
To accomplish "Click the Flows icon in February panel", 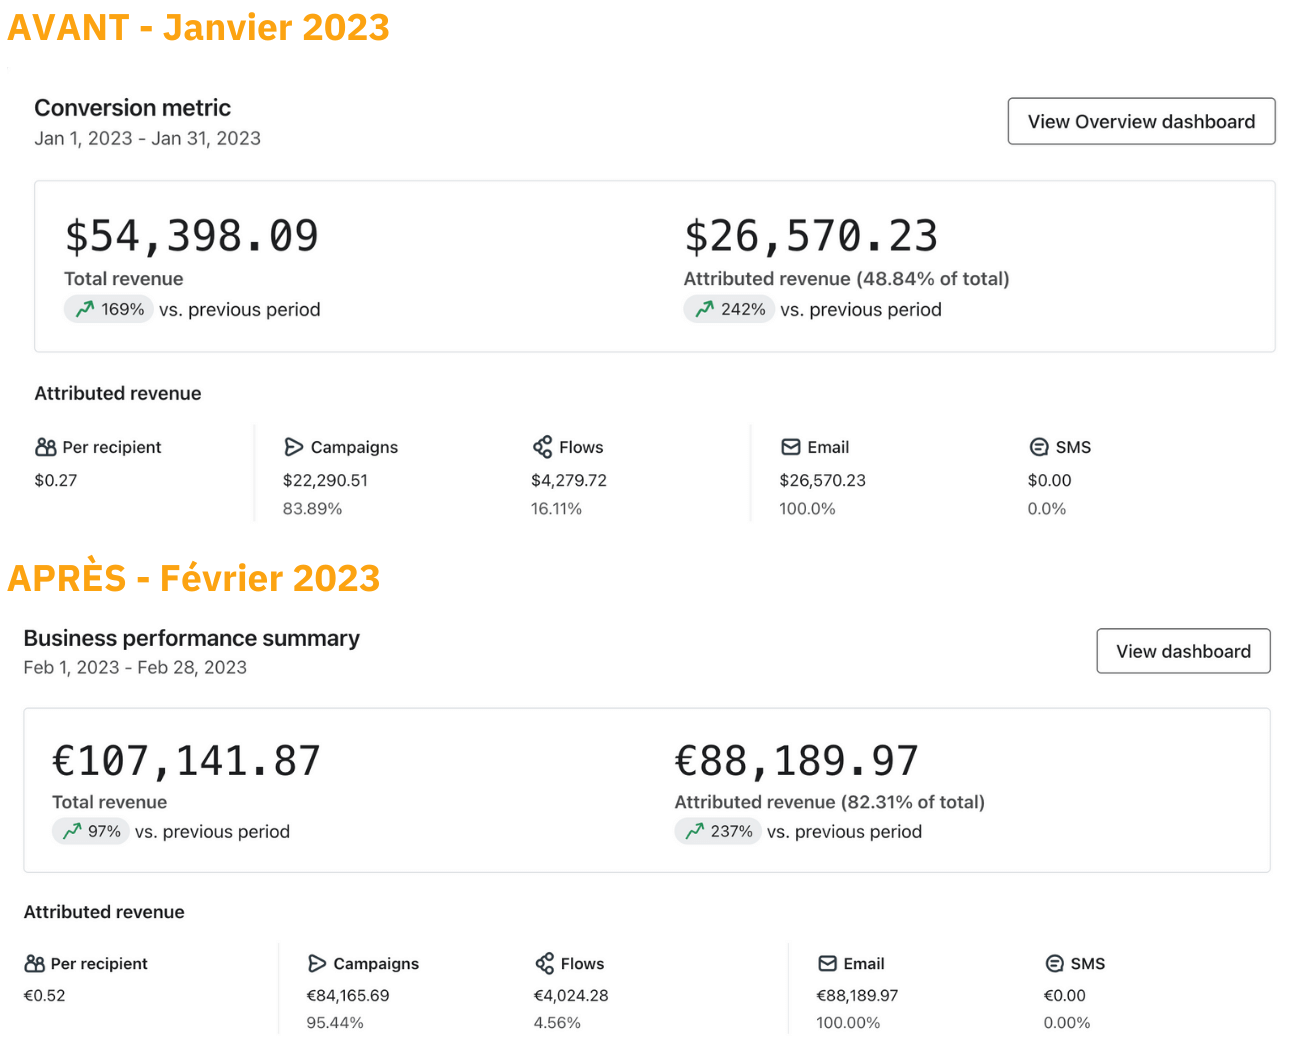I will (545, 963).
